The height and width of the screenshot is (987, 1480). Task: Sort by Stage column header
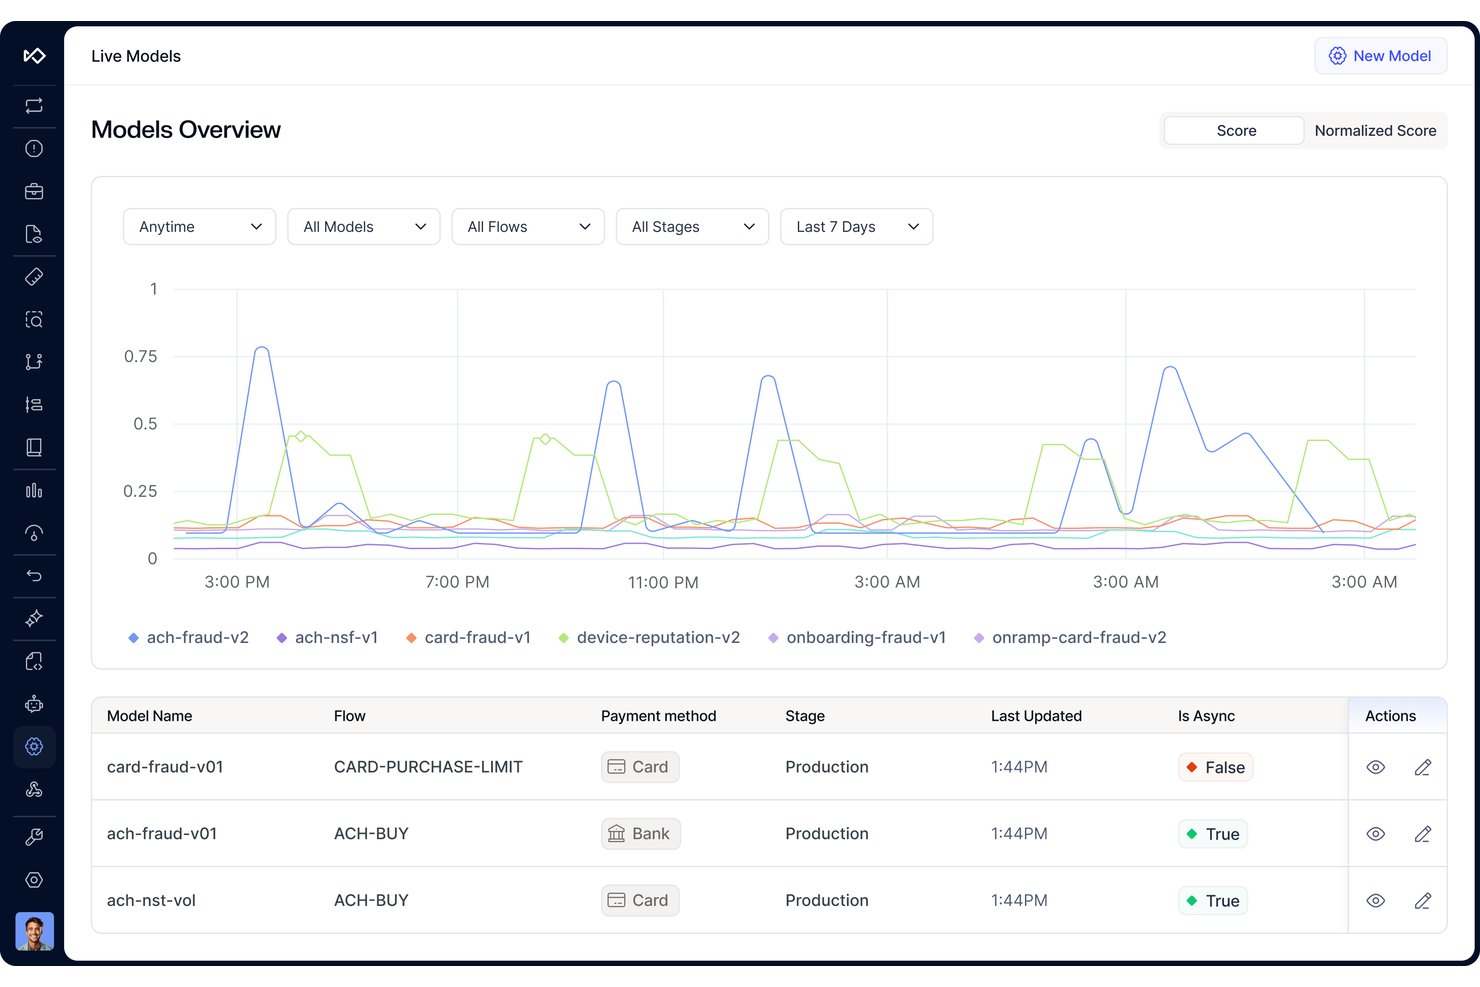tap(805, 716)
